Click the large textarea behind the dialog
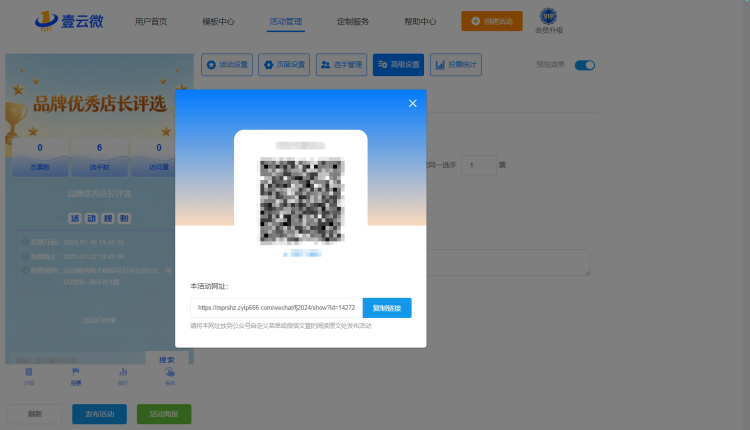Screen dimensions: 750x430 click(x=508, y=262)
